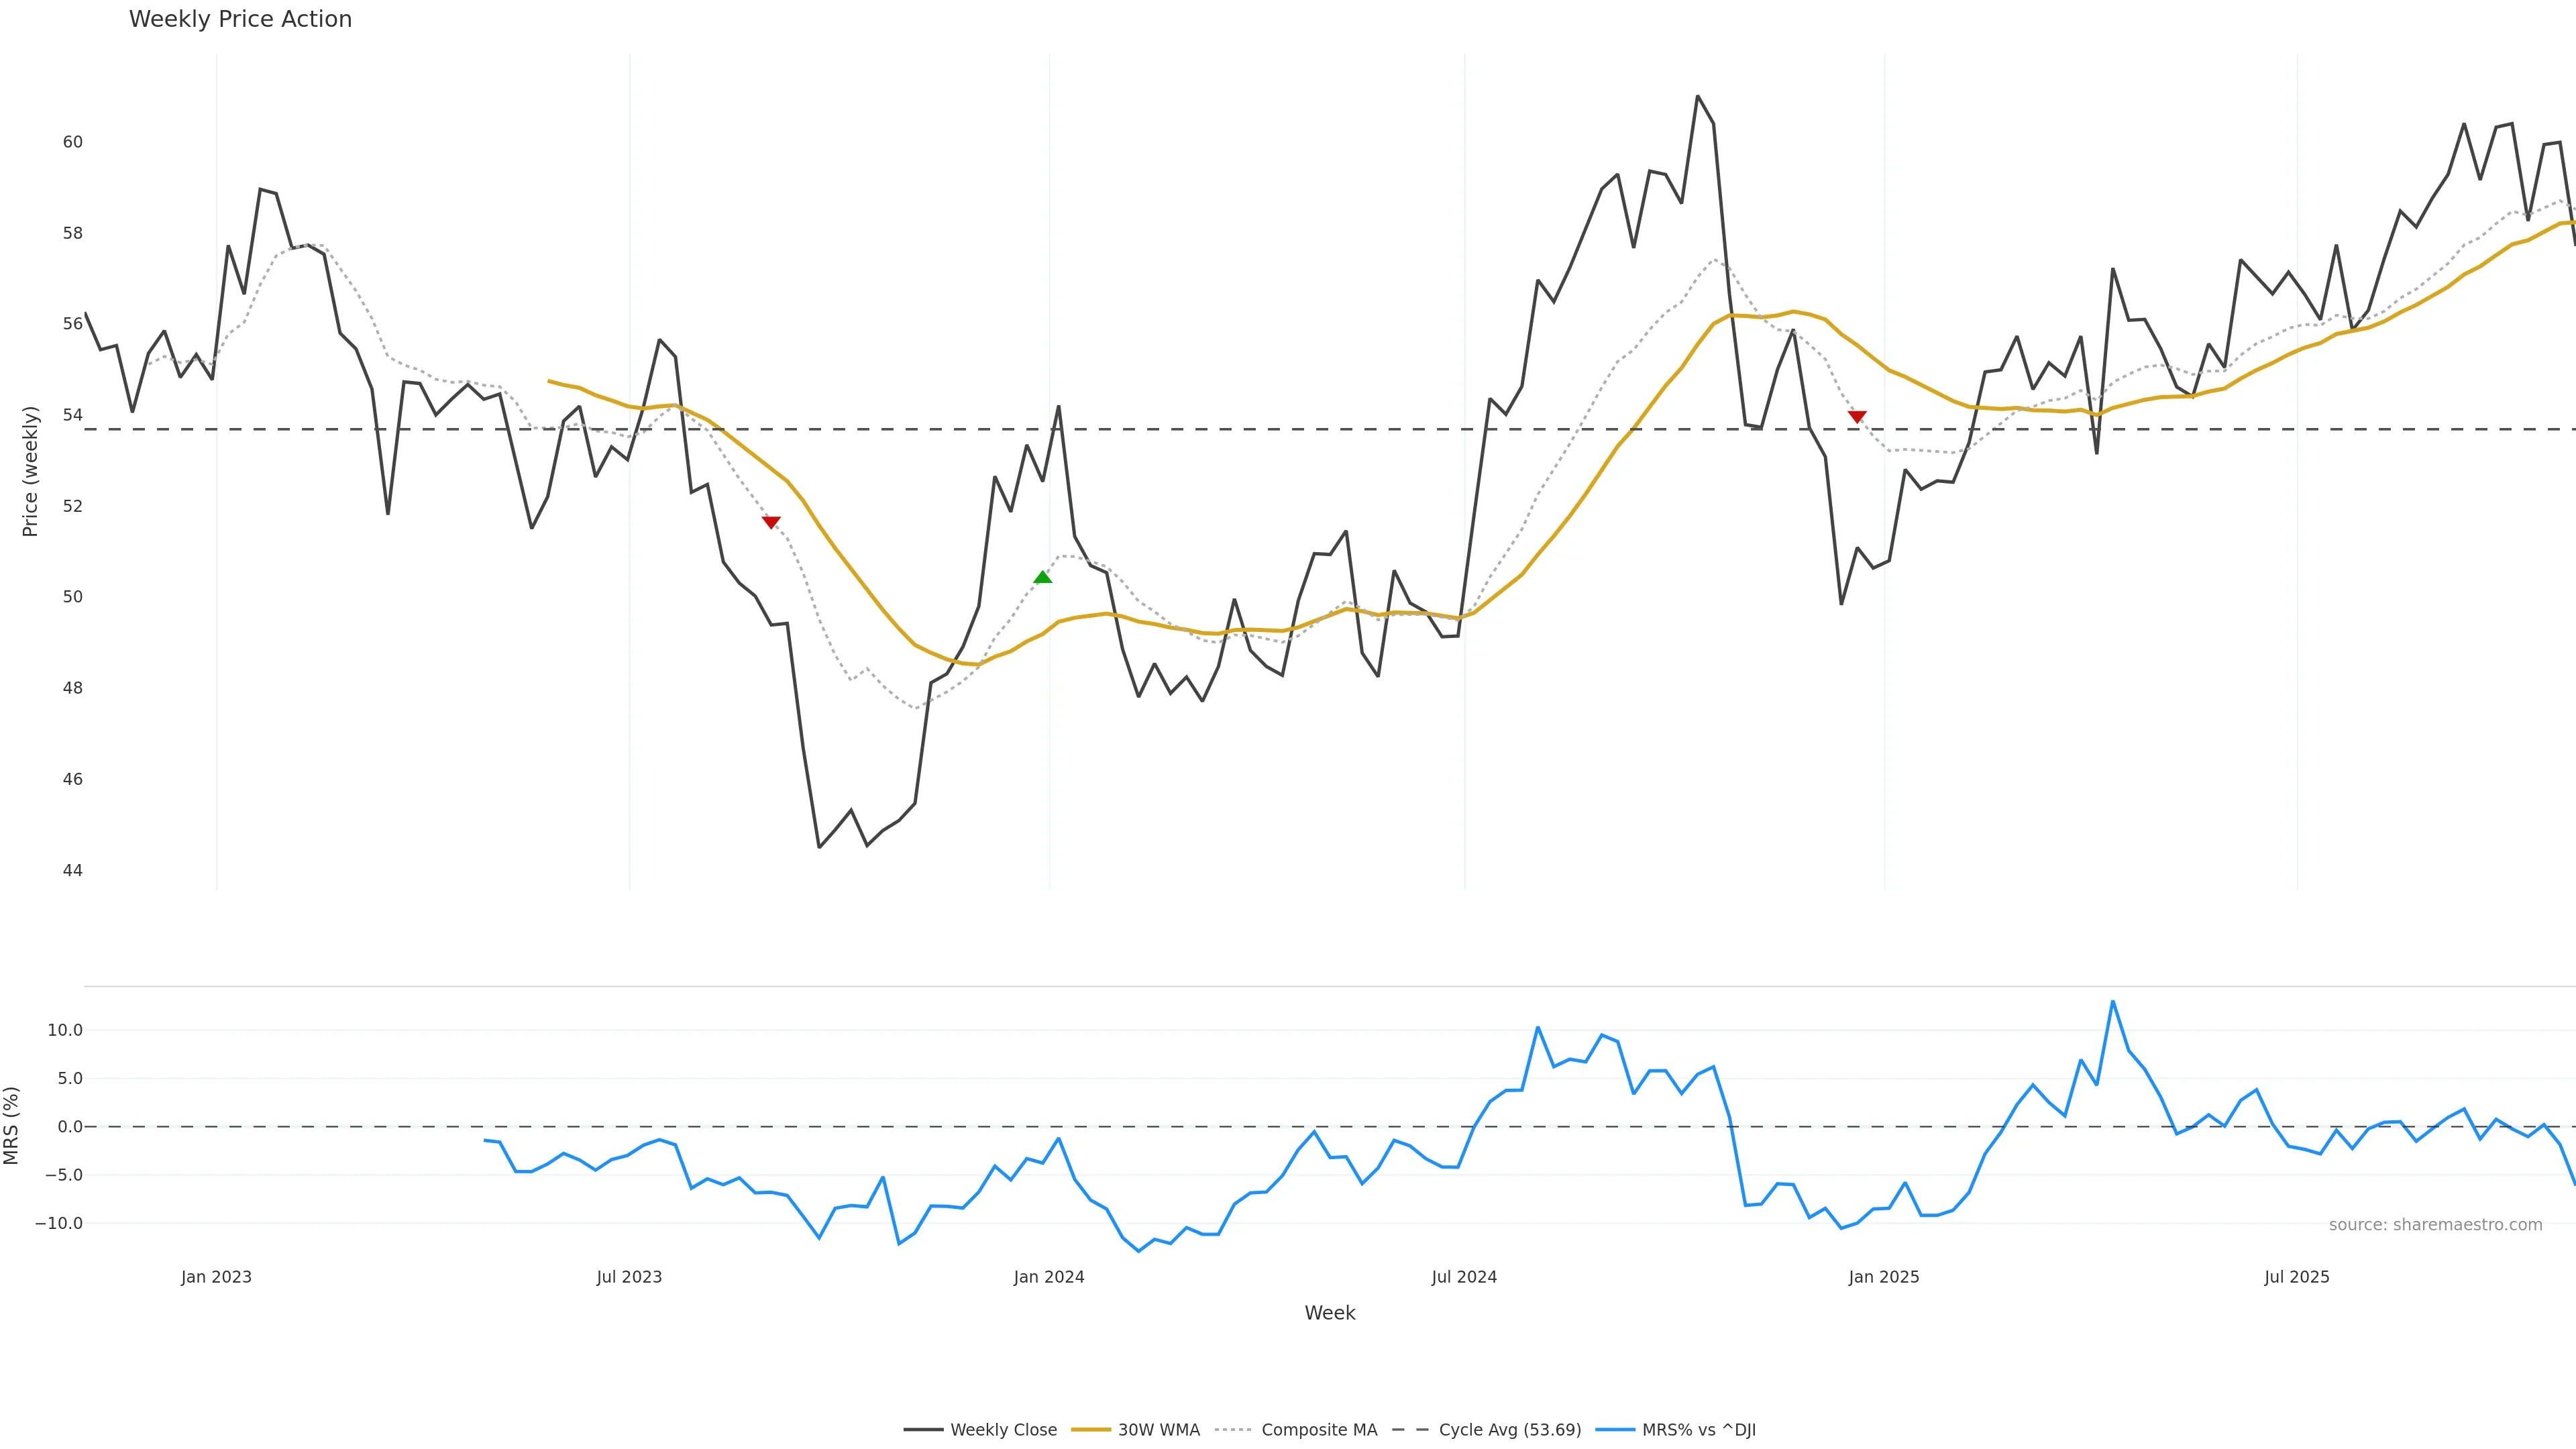Click the Price (weekly) y-axis title
2576x1449 pixels.
coord(30,471)
